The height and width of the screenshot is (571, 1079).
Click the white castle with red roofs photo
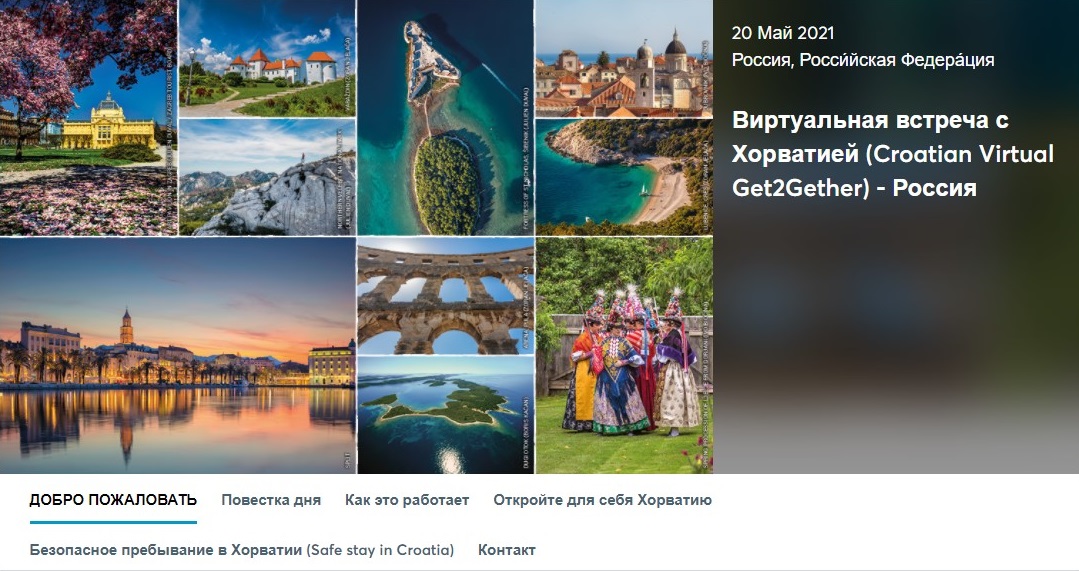pyautogui.click(x=267, y=58)
